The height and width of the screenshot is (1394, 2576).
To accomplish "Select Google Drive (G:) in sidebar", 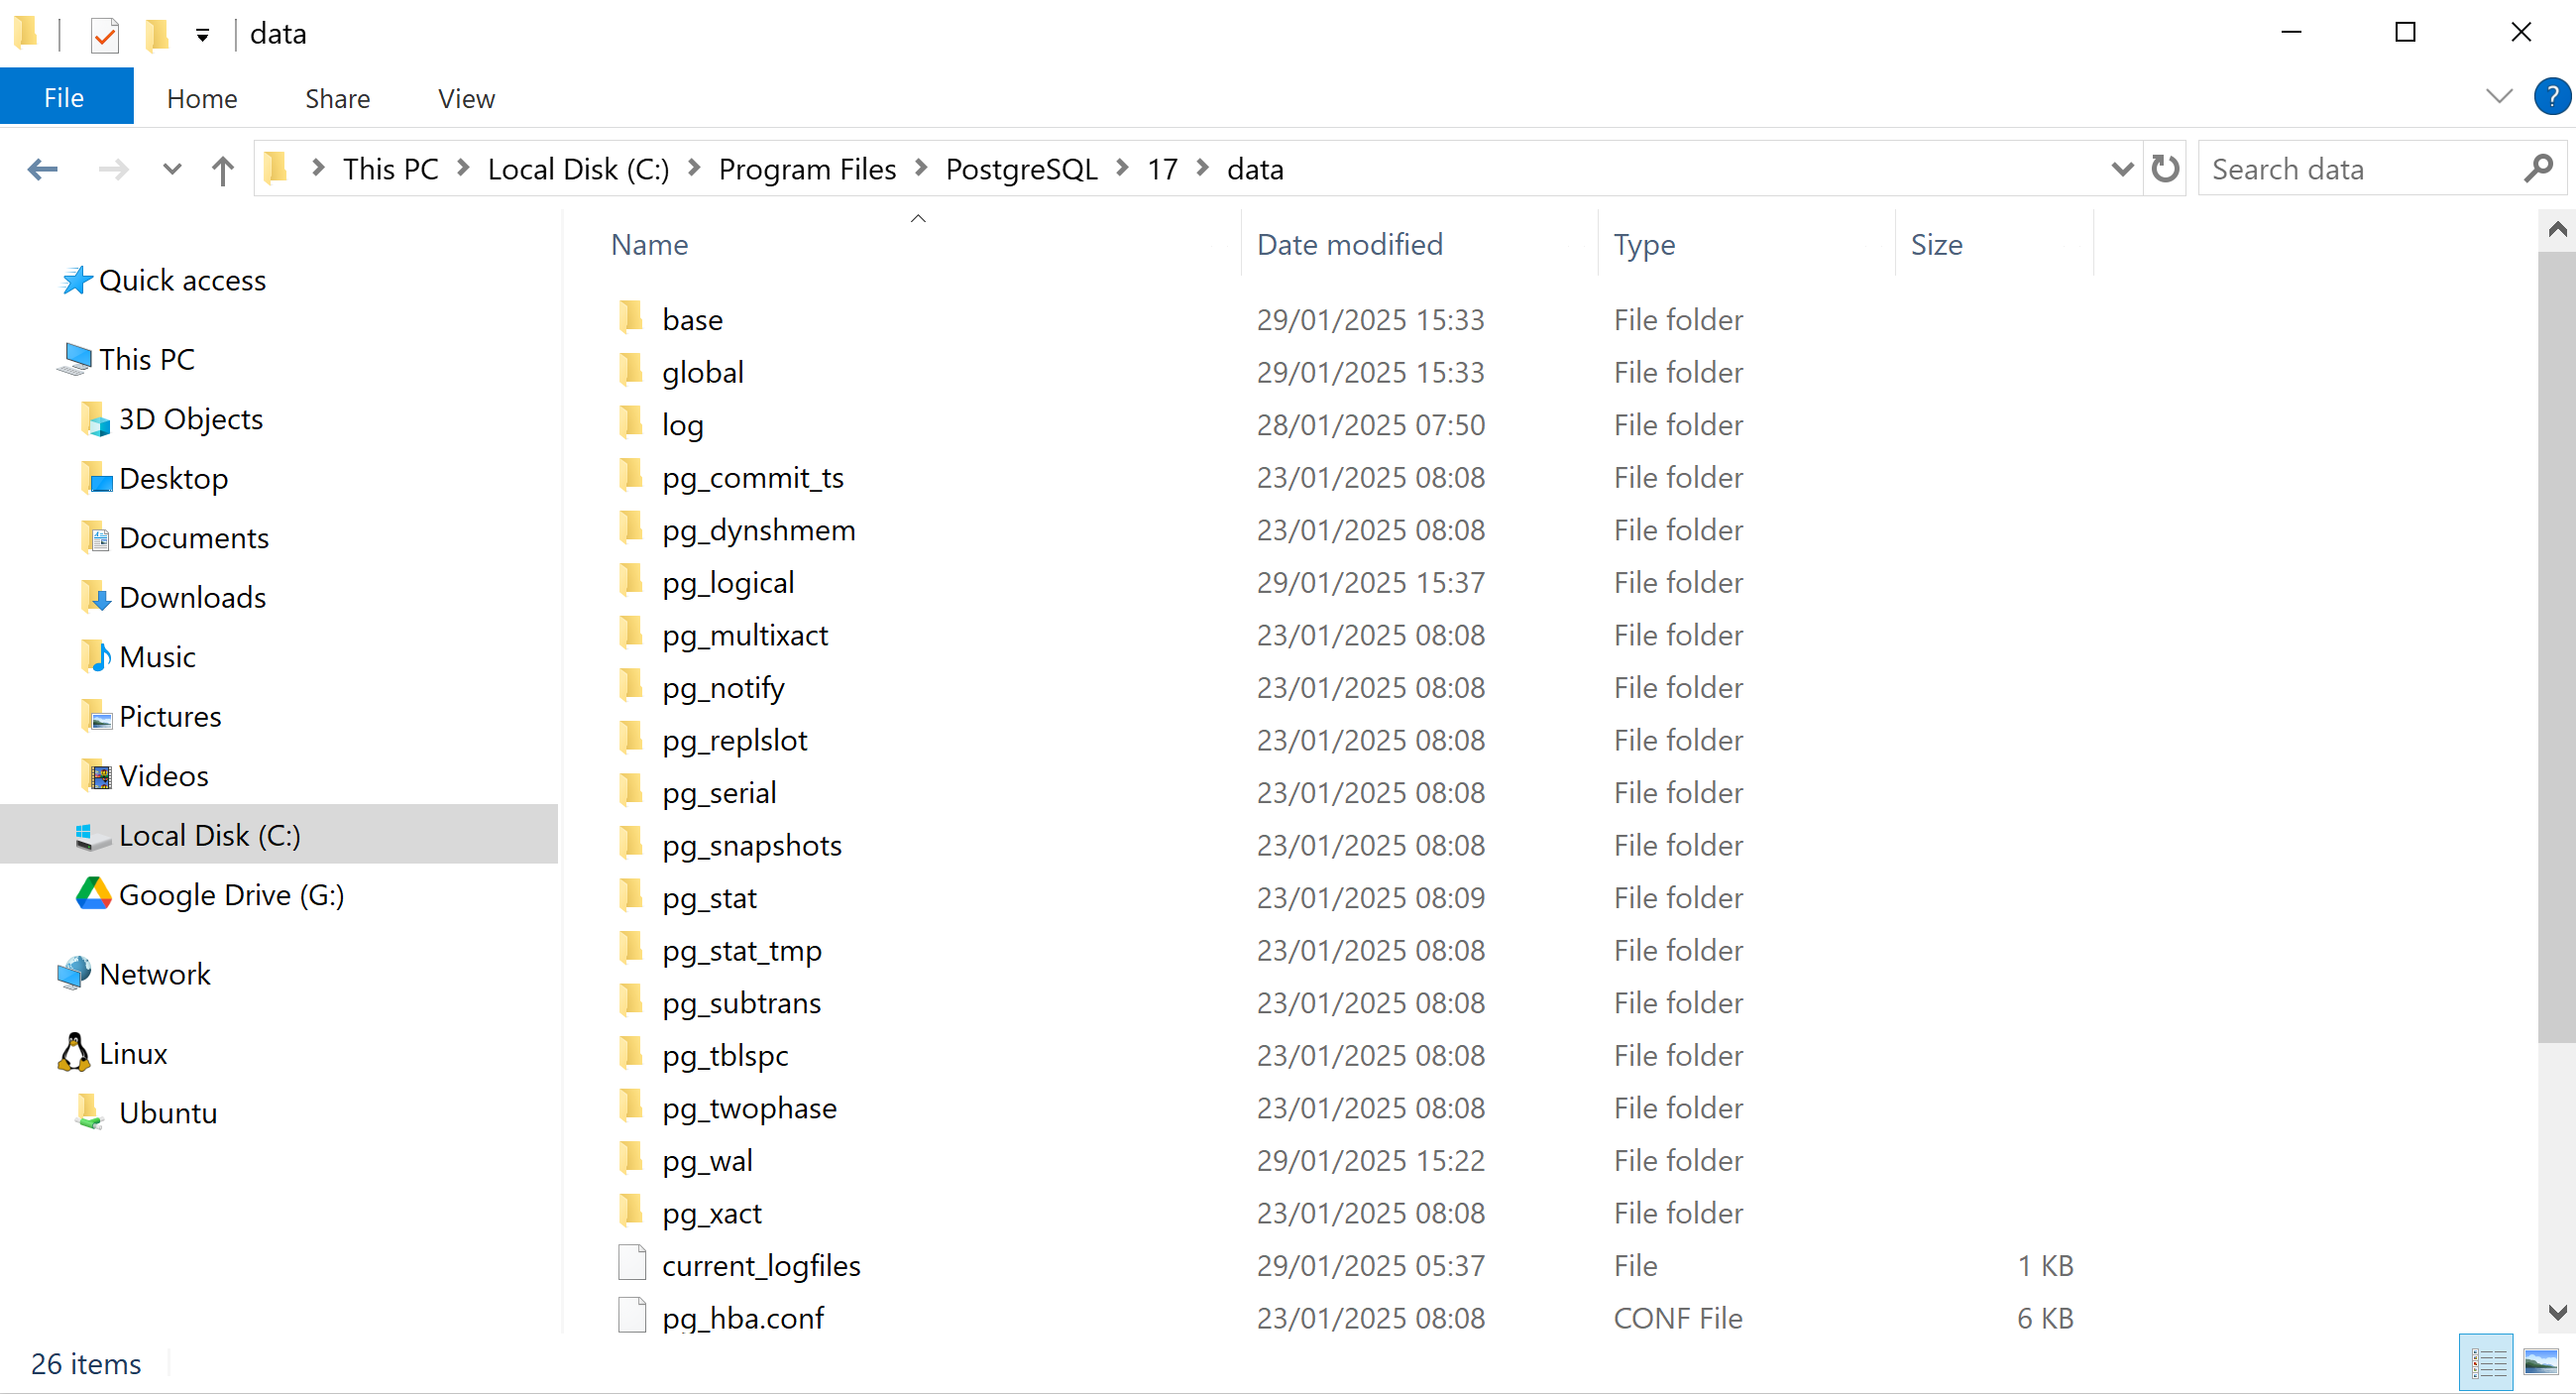I will [230, 894].
